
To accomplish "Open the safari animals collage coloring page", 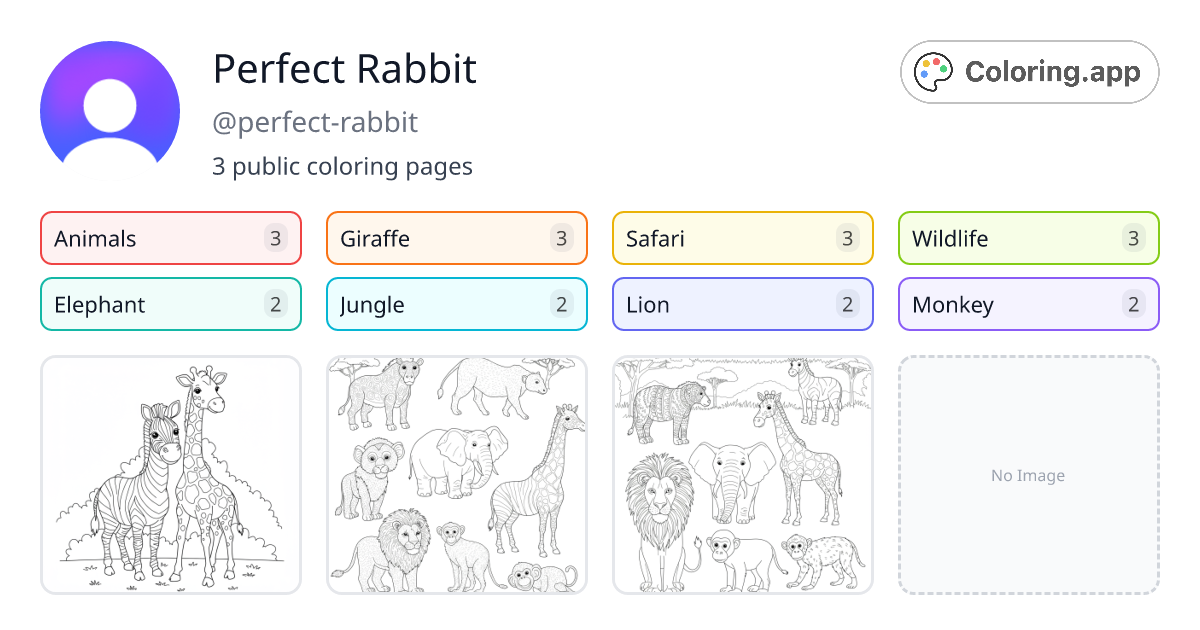I will pyautogui.click(x=456, y=475).
